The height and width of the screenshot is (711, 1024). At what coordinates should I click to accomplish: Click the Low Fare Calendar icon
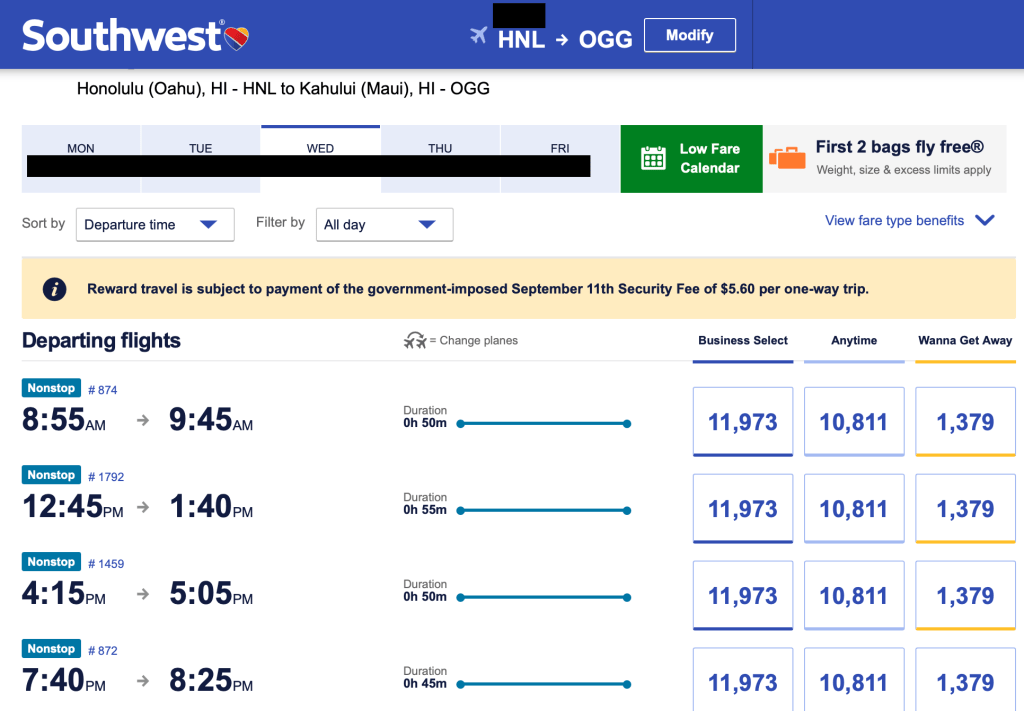653,158
